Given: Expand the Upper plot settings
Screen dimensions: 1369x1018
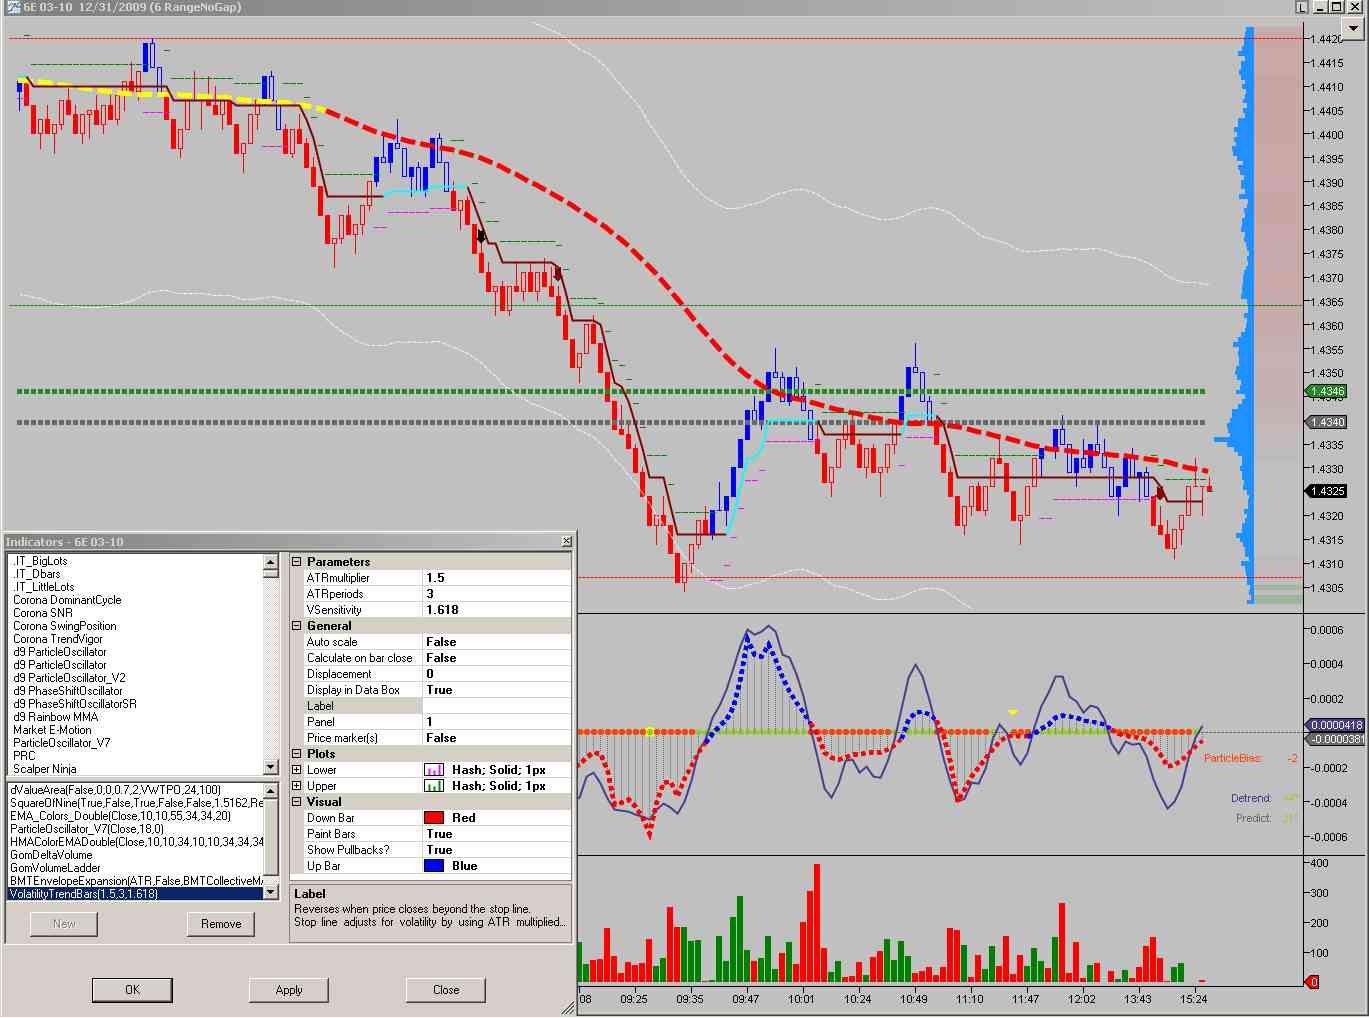Looking at the screenshot, I should (296, 786).
